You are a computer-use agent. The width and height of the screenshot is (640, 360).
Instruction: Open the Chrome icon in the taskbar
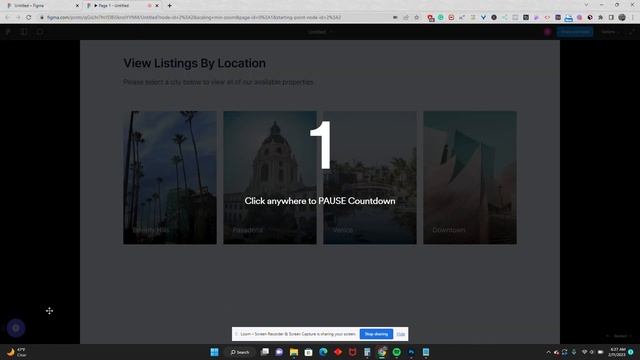(x=382, y=352)
